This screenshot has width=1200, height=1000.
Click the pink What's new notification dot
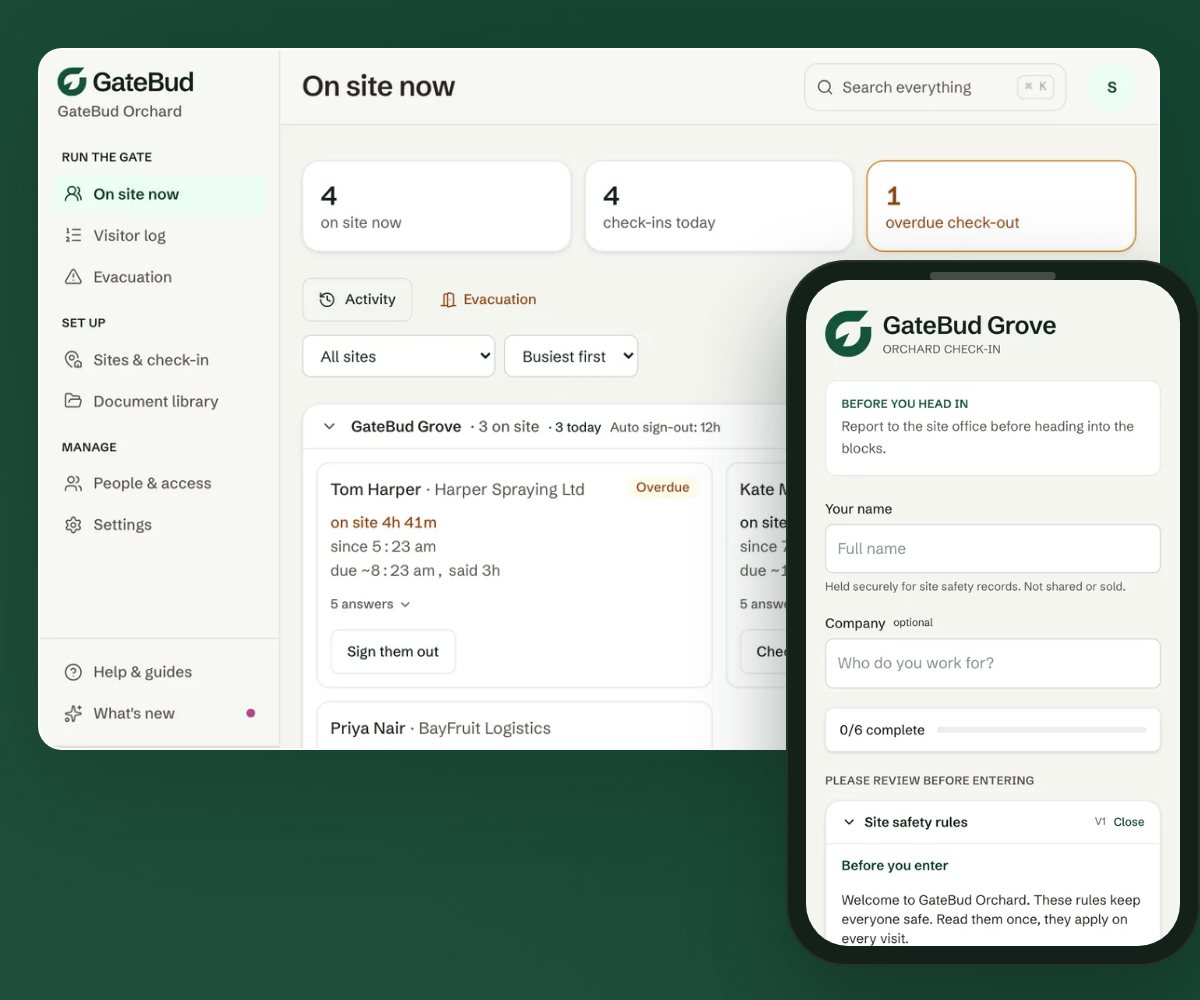(x=250, y=713)
